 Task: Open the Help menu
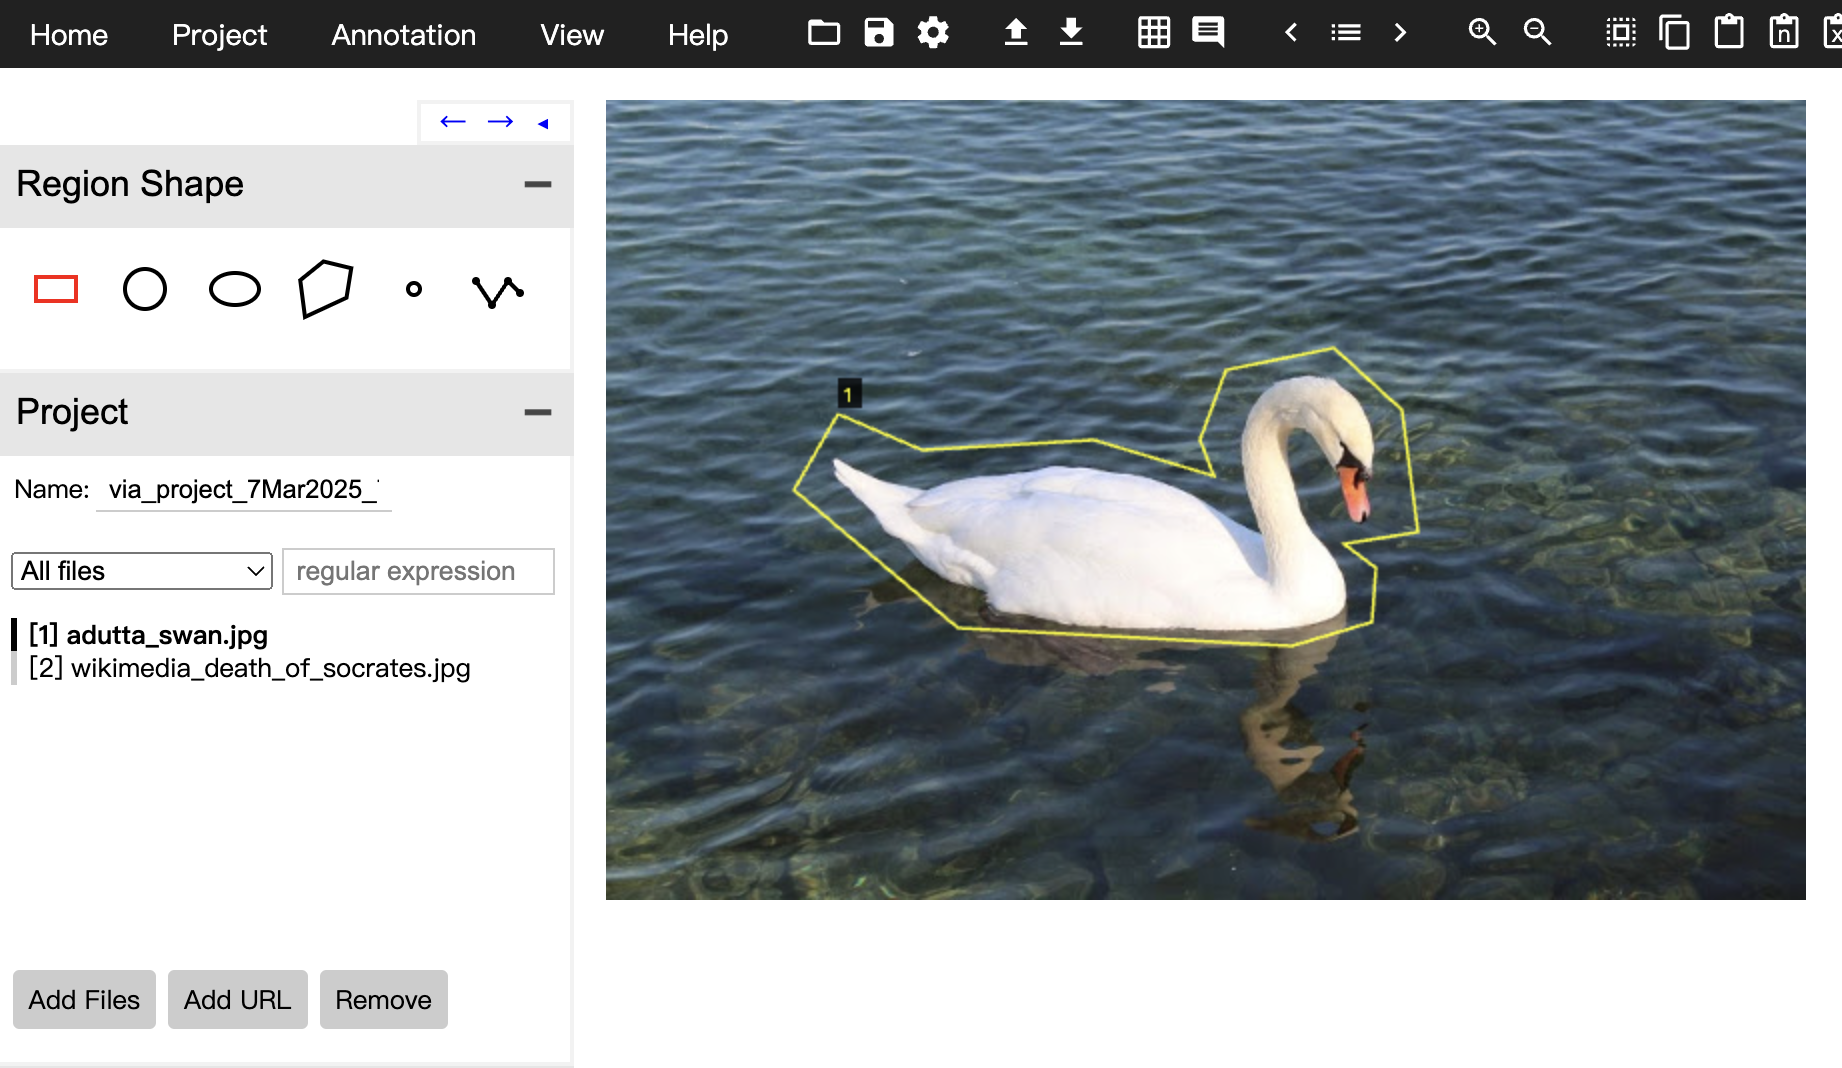[x=698, y=35]
